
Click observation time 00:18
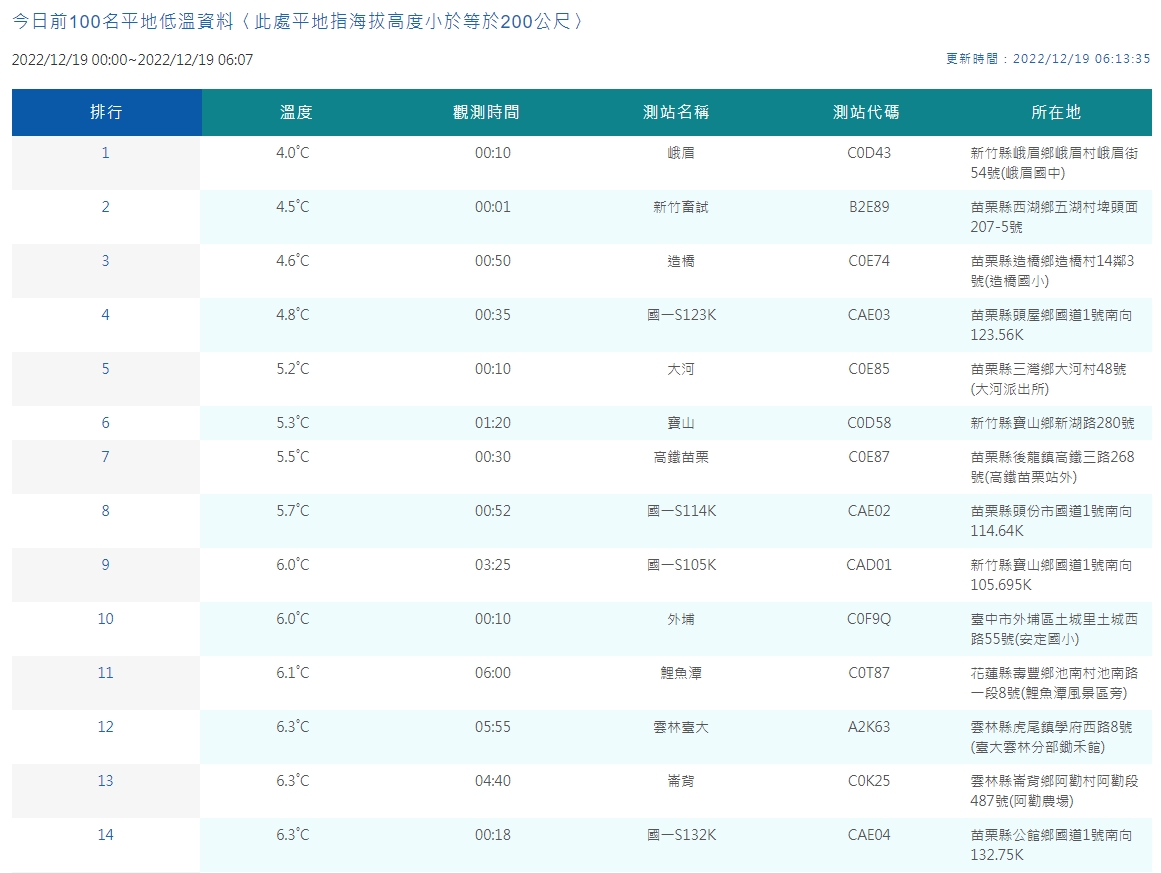493,836
